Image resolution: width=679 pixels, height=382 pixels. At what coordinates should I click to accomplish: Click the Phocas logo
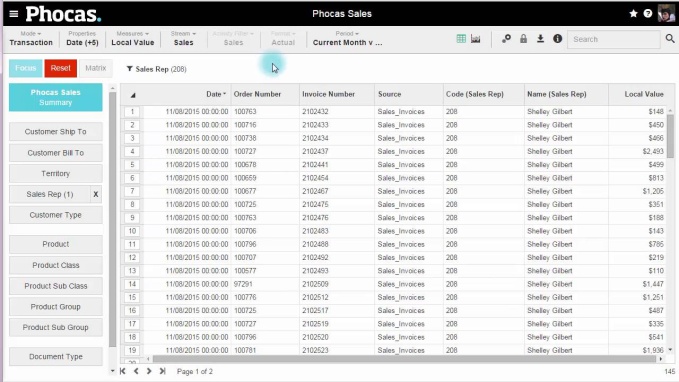(63, 14)
